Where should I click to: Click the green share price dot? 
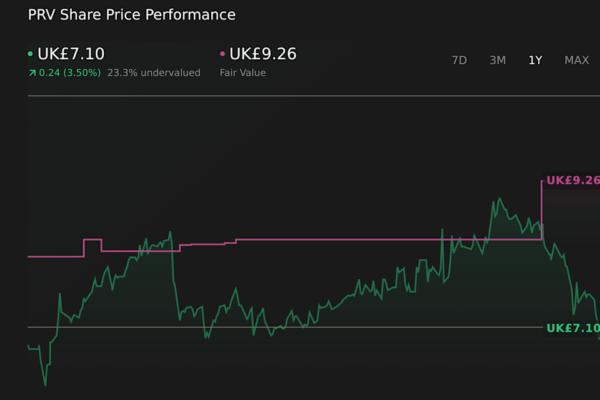30,54
